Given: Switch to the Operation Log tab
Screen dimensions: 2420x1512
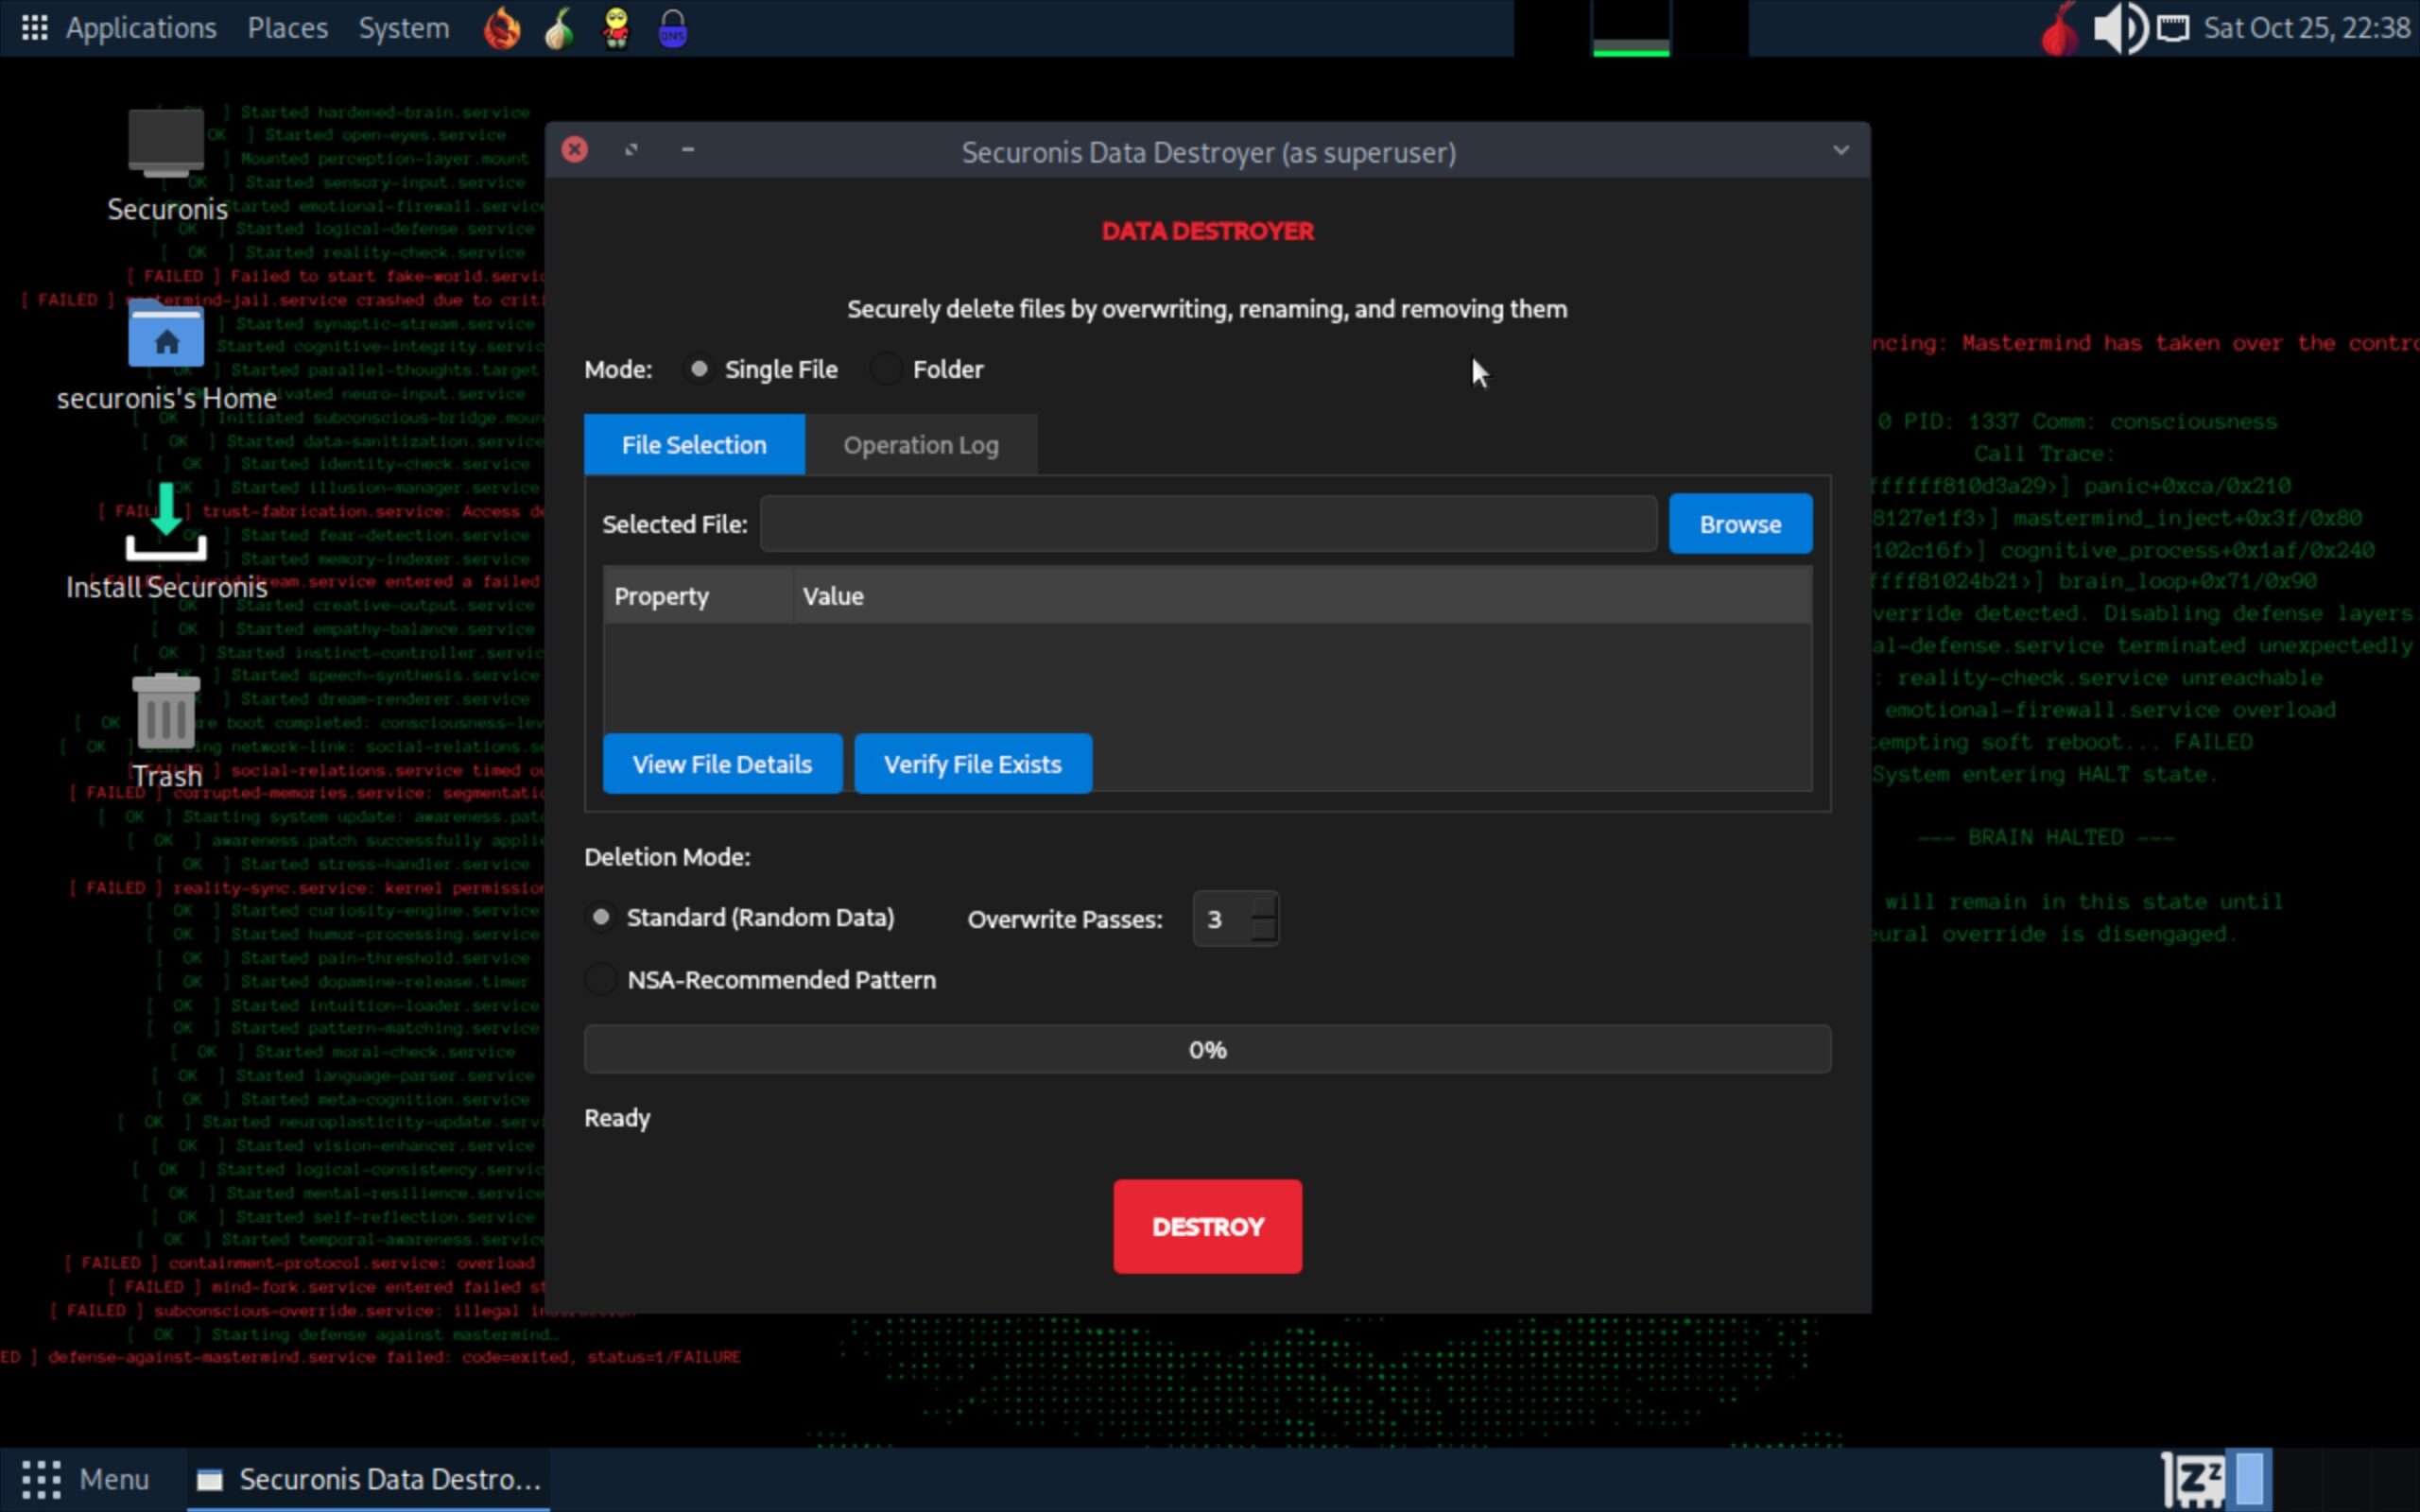Looking at the screenshot, I should coord(920,445).
